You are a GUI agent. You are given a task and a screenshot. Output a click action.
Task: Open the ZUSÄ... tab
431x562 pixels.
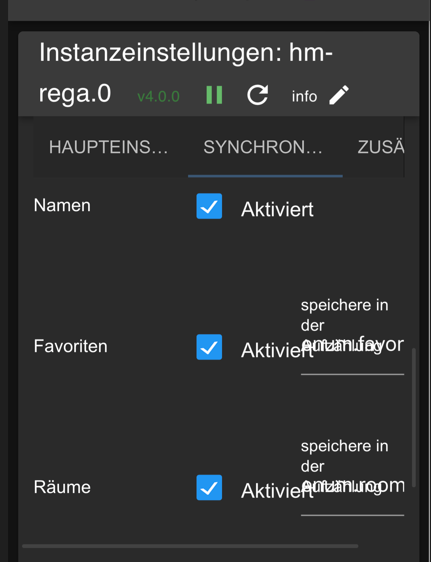click(x=380, y=147)
